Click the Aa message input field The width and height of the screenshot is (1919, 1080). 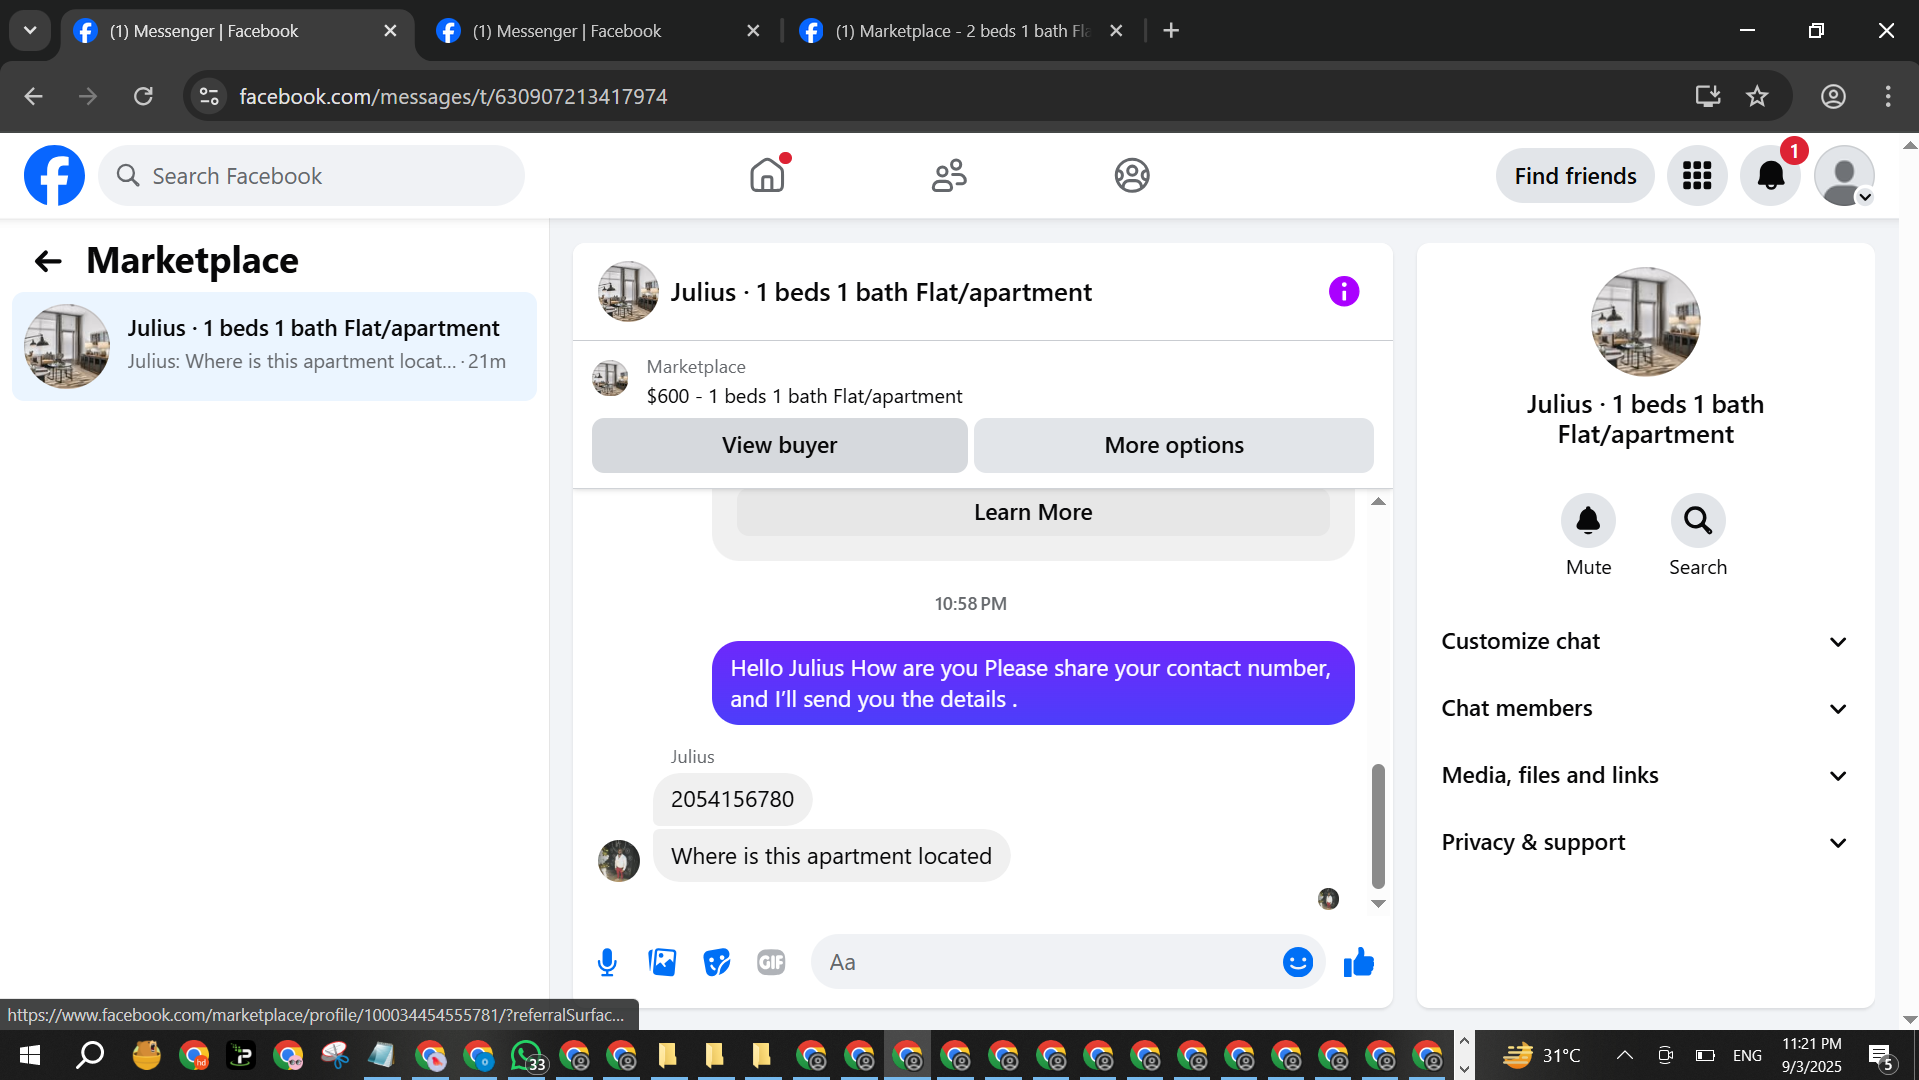pos(1045,962)
